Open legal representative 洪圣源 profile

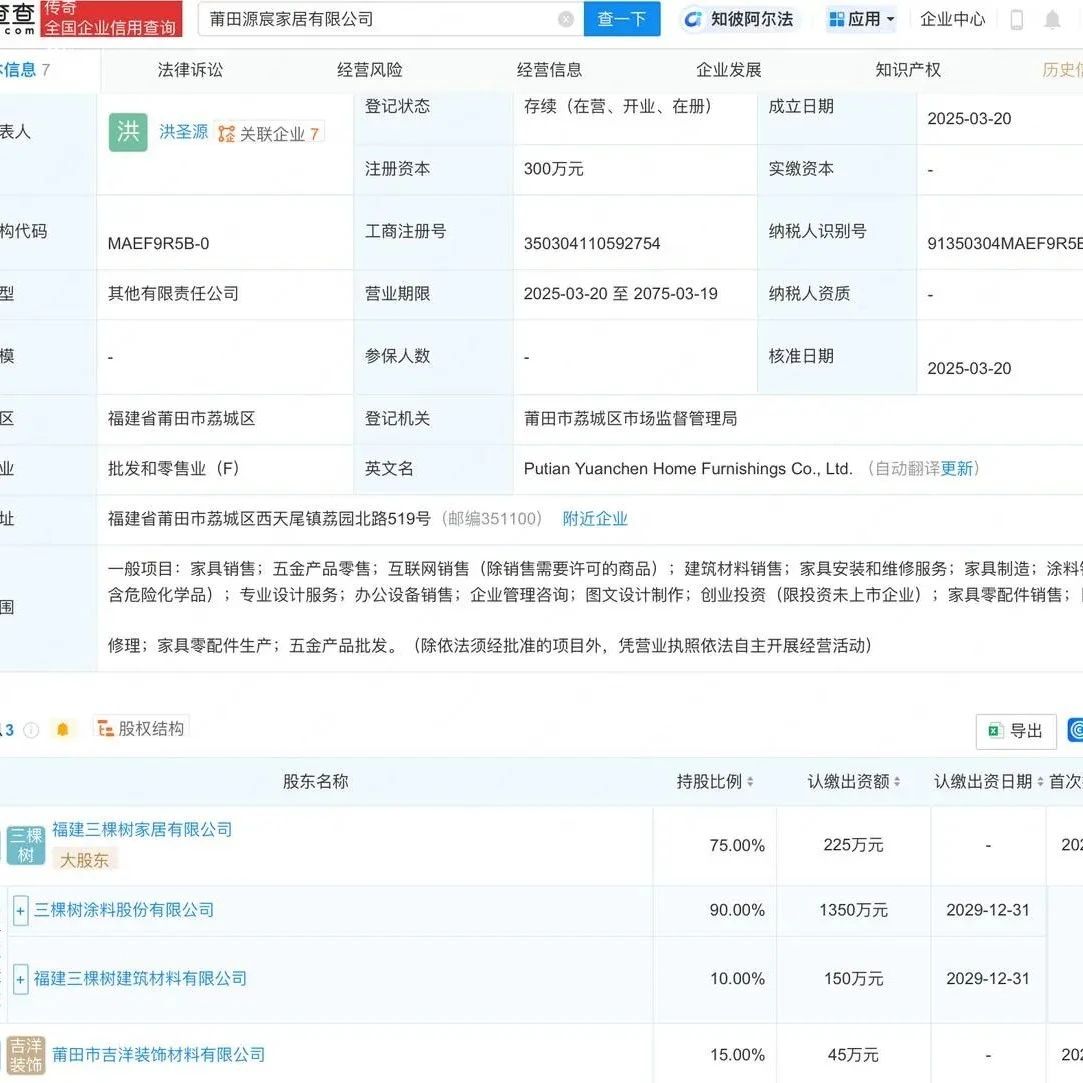(x=183, y=132)
